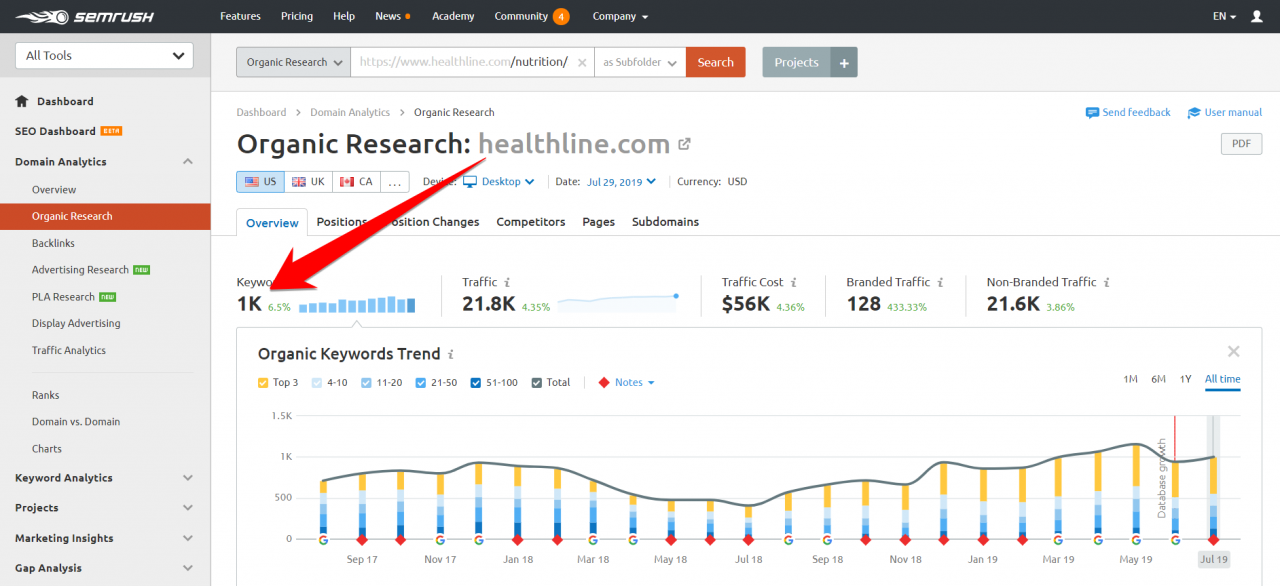Screen dimensions: 1280x586
Task: Select the UK database flag
Action: (x=307, y=182)
